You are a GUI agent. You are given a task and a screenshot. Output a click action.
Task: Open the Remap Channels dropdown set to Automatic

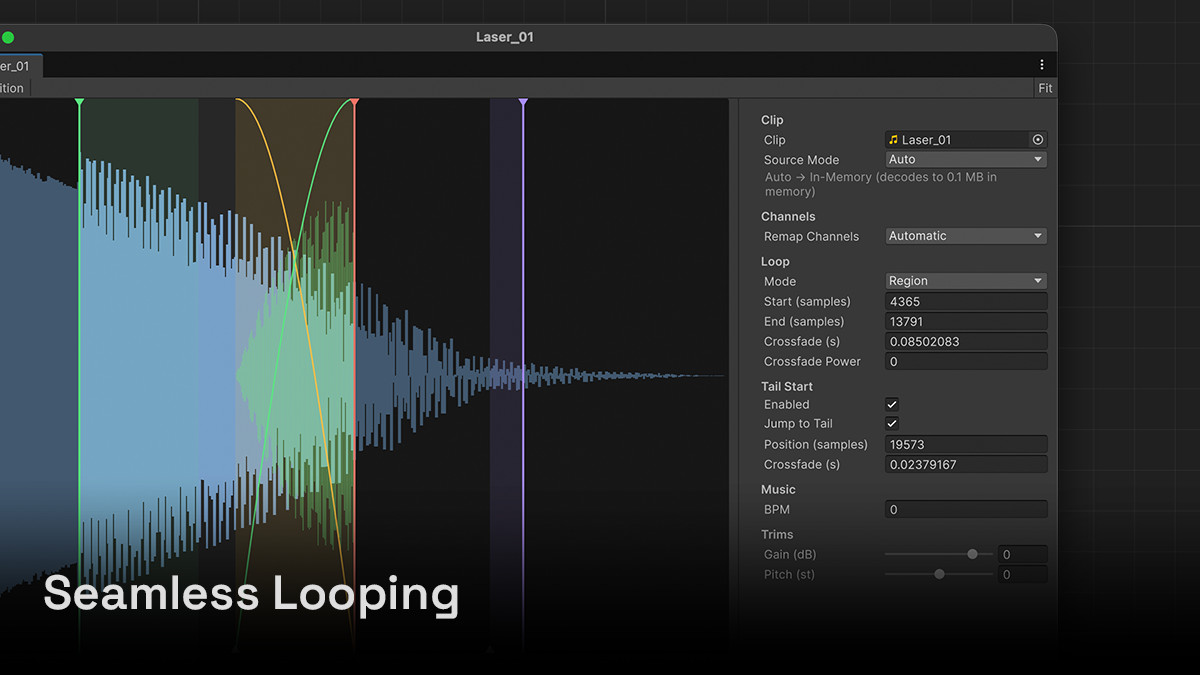click(966, 236)
